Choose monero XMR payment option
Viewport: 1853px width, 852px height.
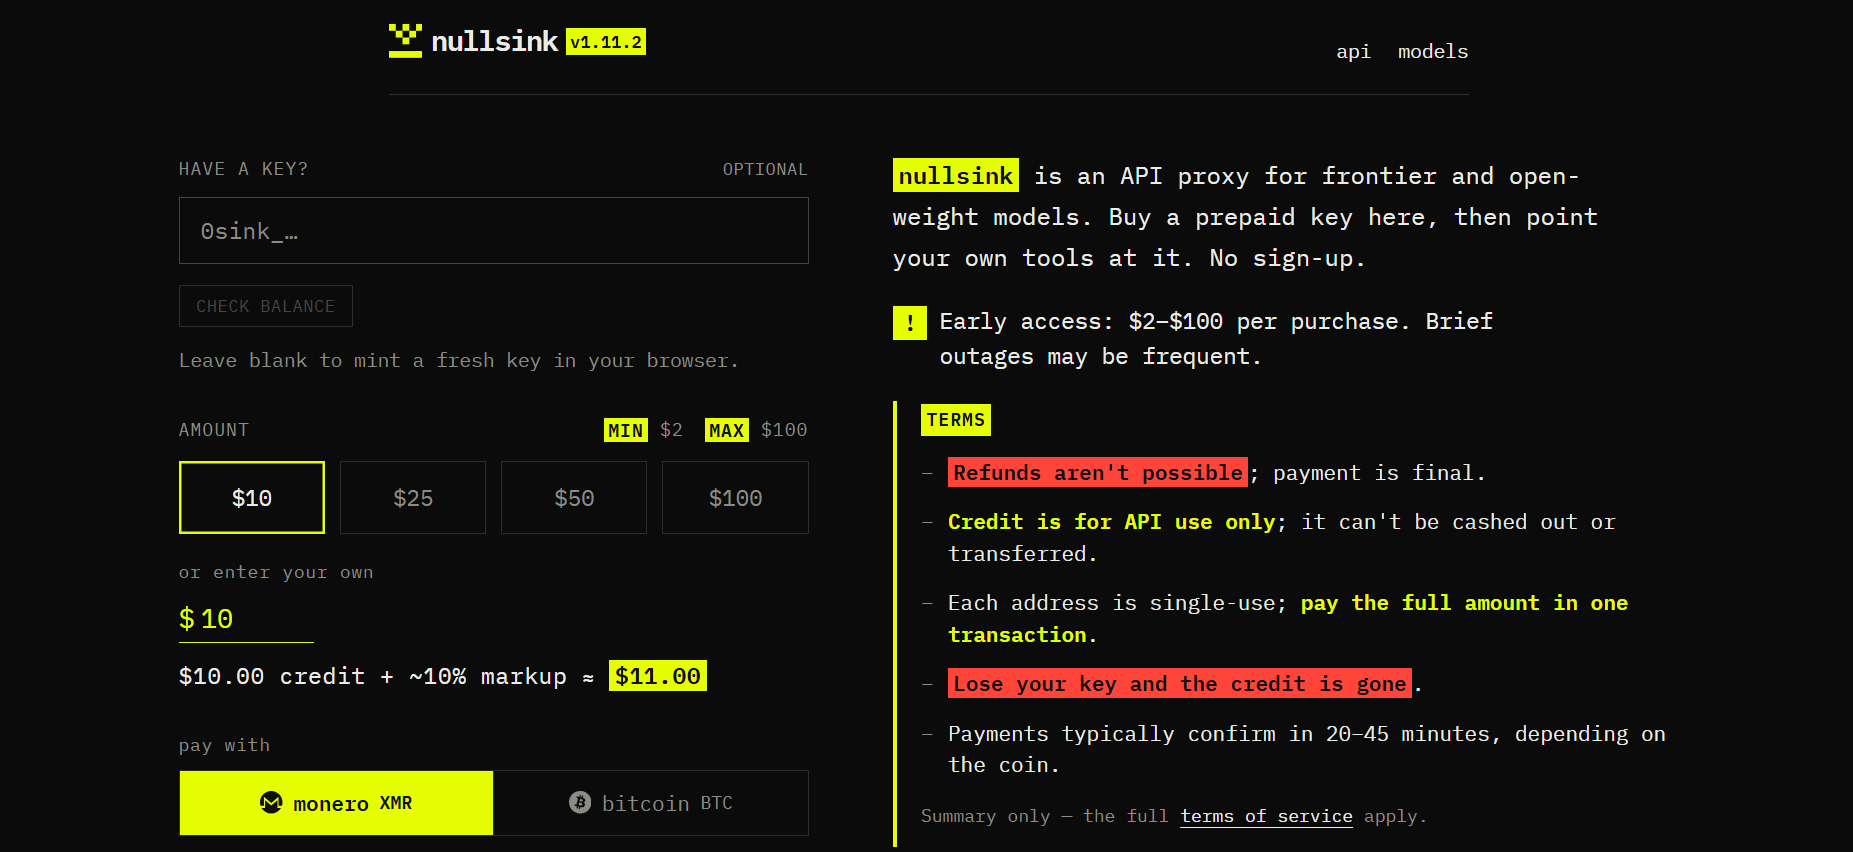(336, 803)
